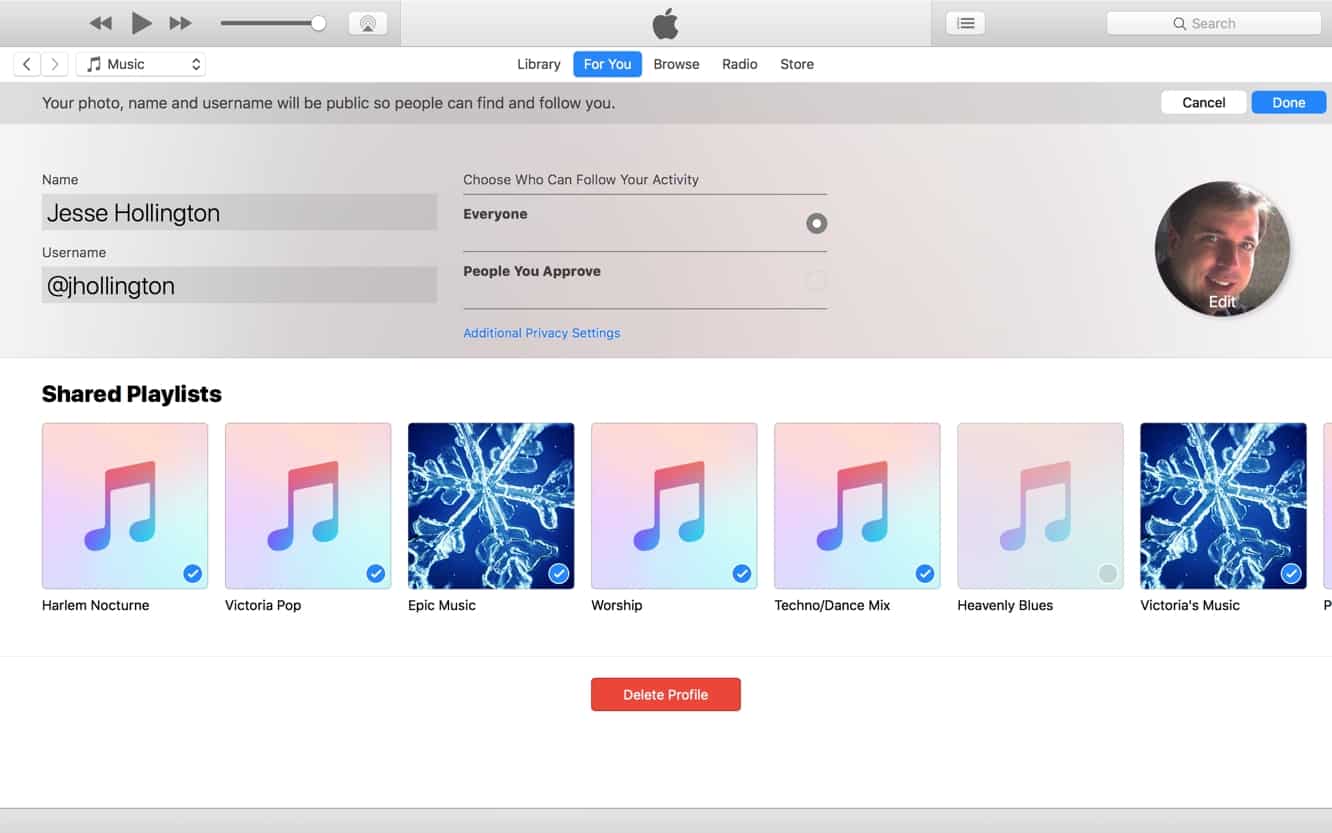Go back with the left chevron
Viewport: 1332px width, 833px height.
(x=27, y=64)
